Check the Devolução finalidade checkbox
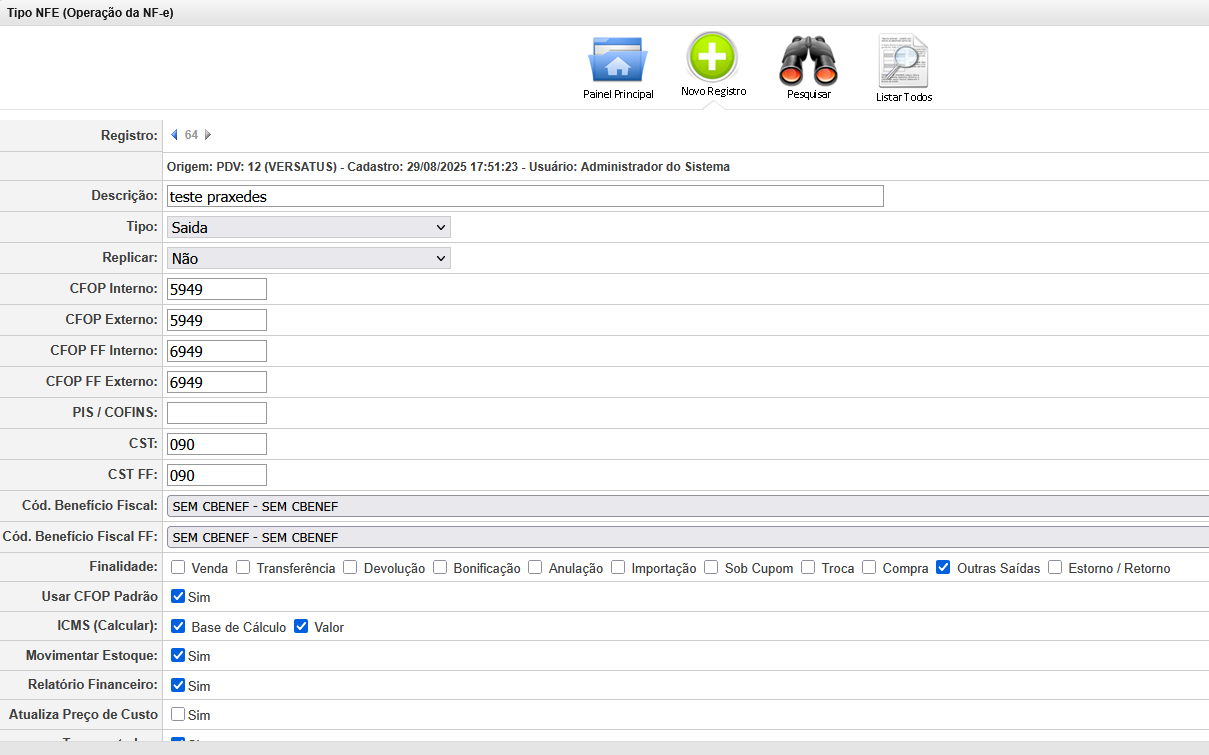This screenshot has width=1209, height=755. click(350, 568)
